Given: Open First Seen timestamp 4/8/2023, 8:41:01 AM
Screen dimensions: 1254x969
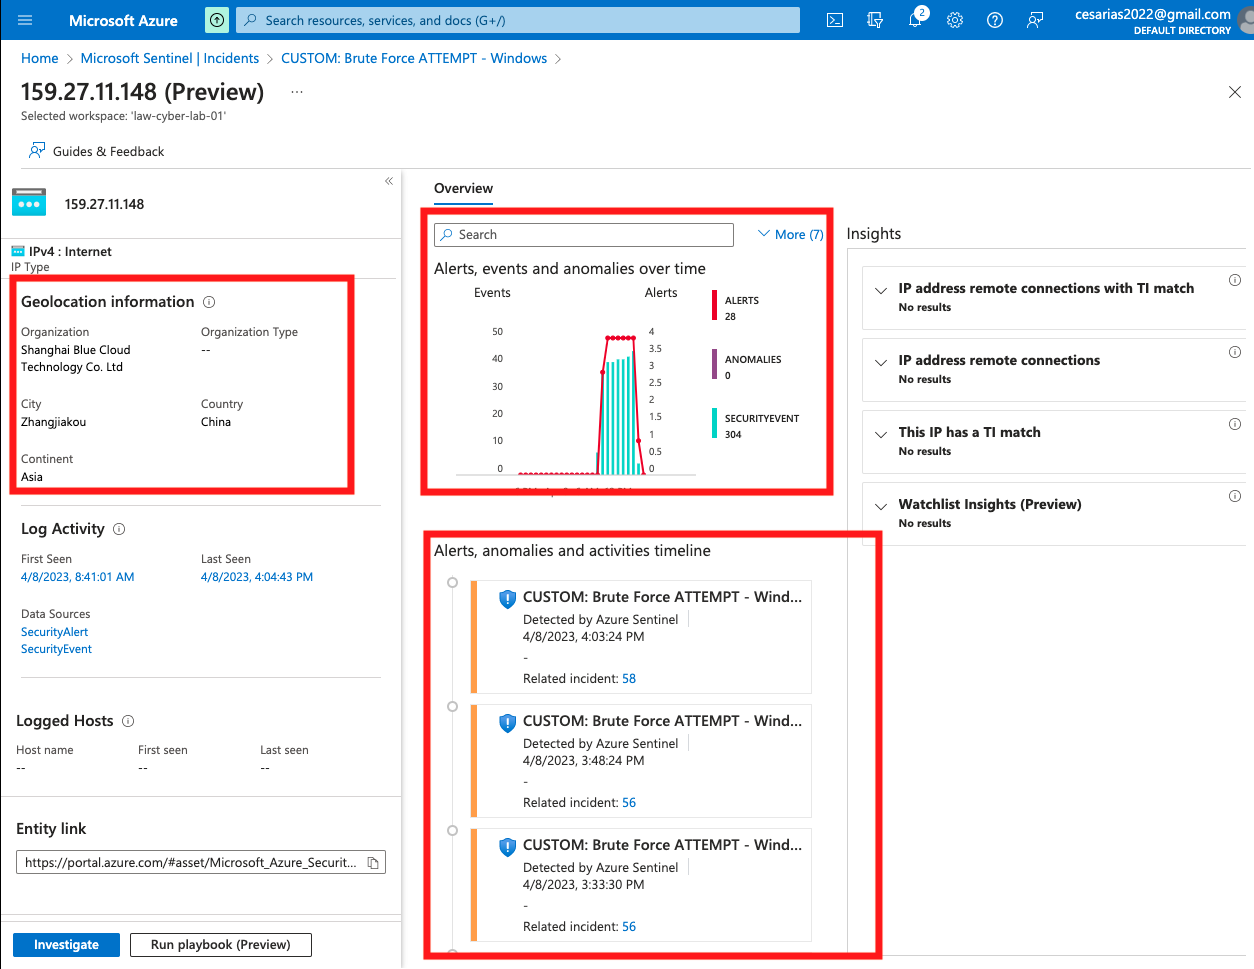Looking at the screenshot, I should (x=78, y=577).
